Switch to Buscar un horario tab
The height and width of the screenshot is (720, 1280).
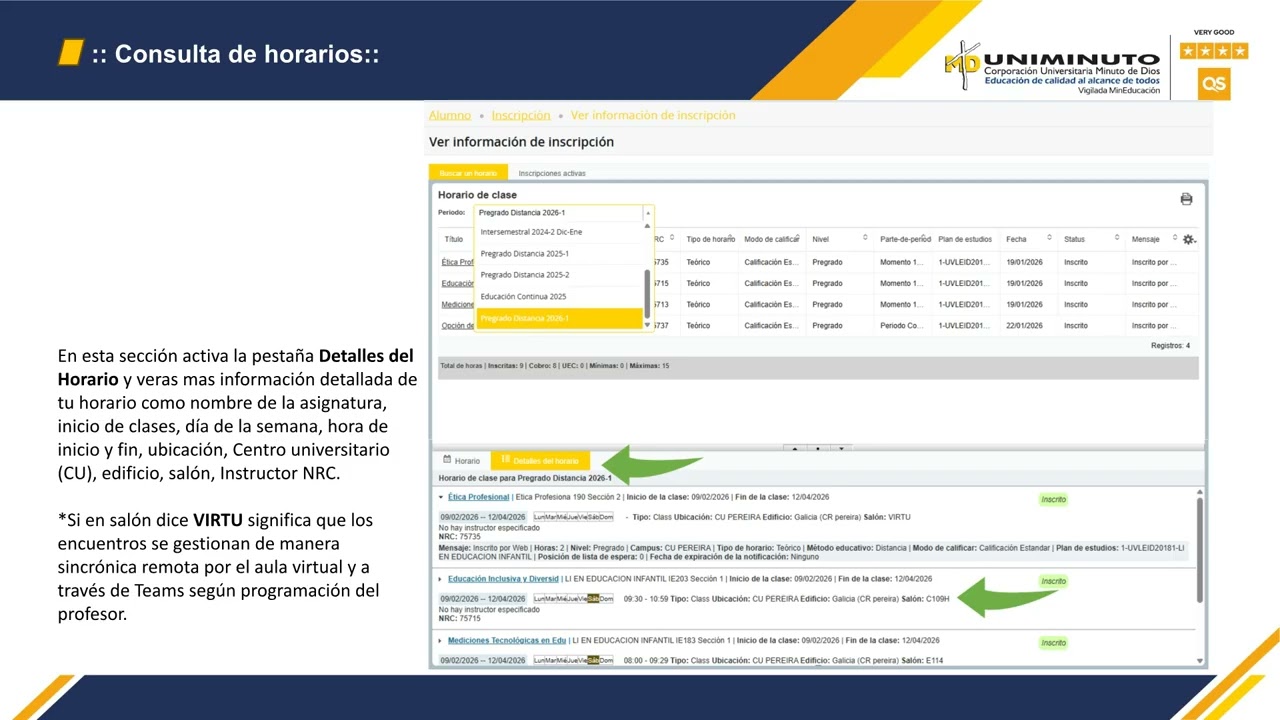[468, 173]
